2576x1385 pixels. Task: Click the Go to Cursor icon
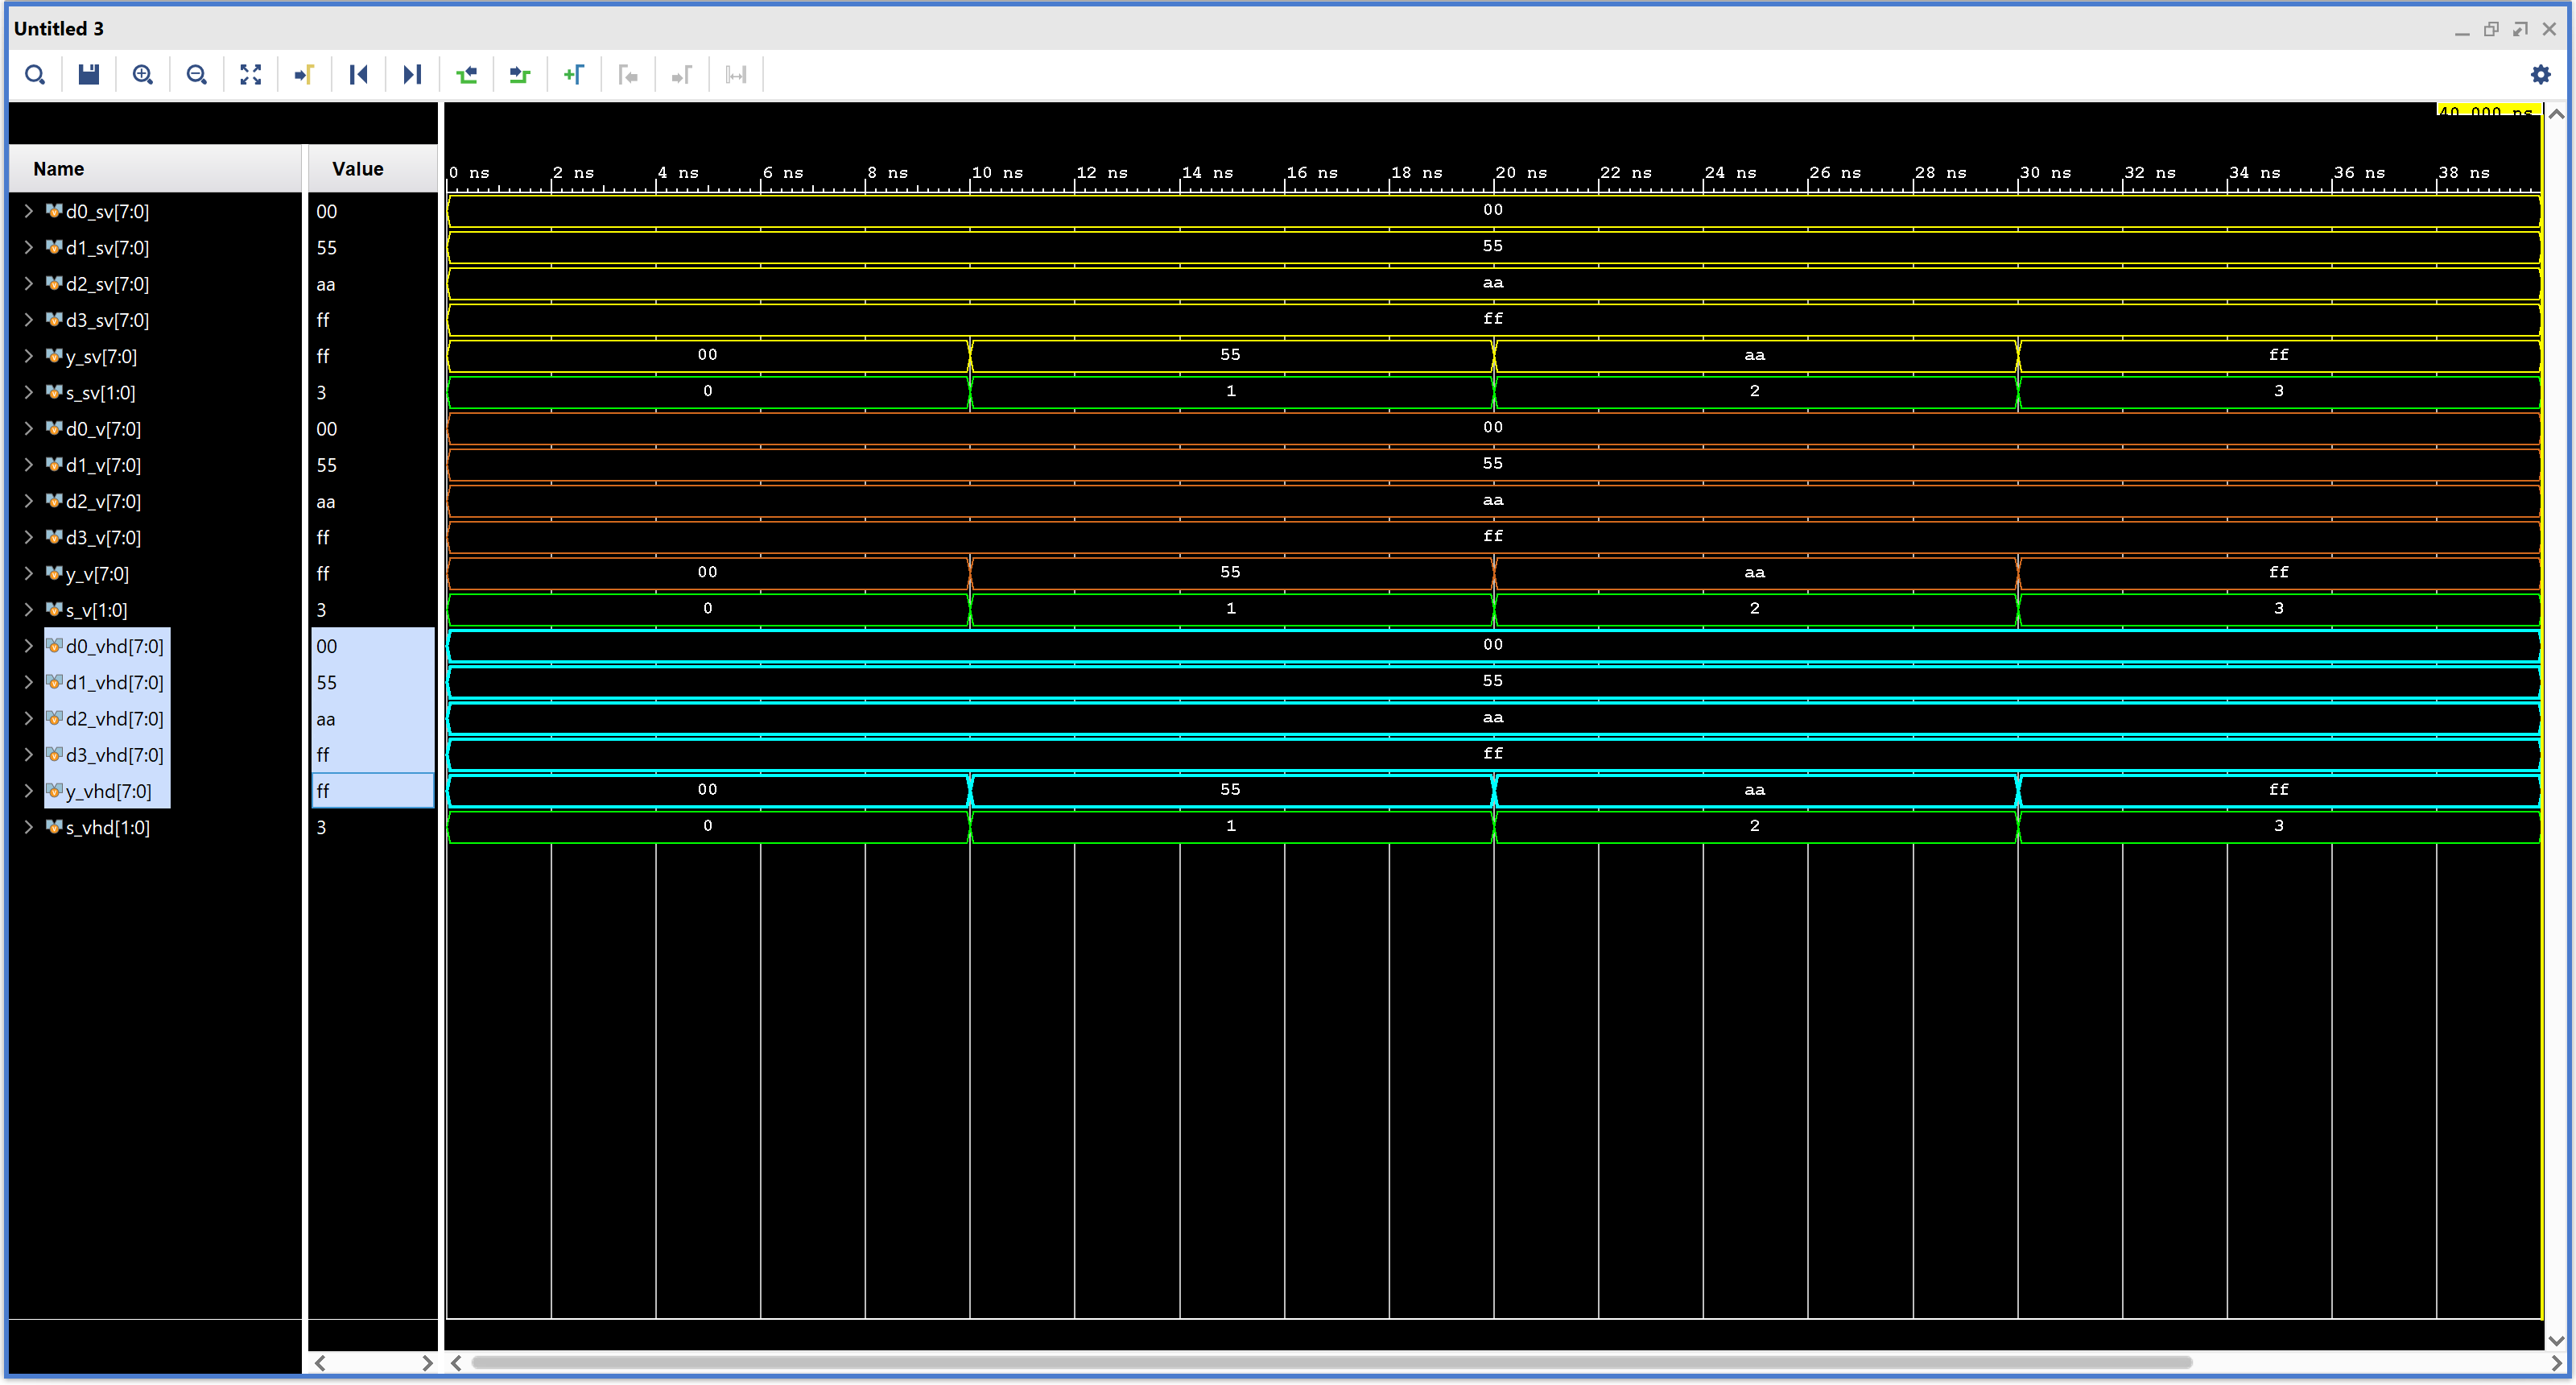[x=305, y=75]
